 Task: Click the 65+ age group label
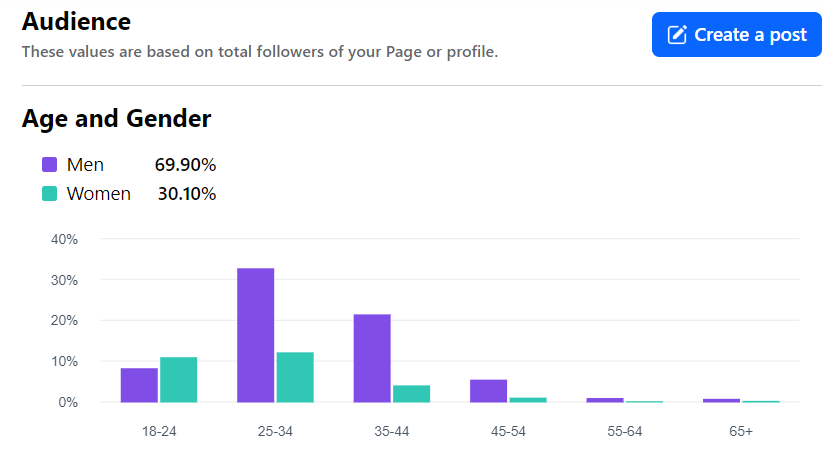point(741,431)
